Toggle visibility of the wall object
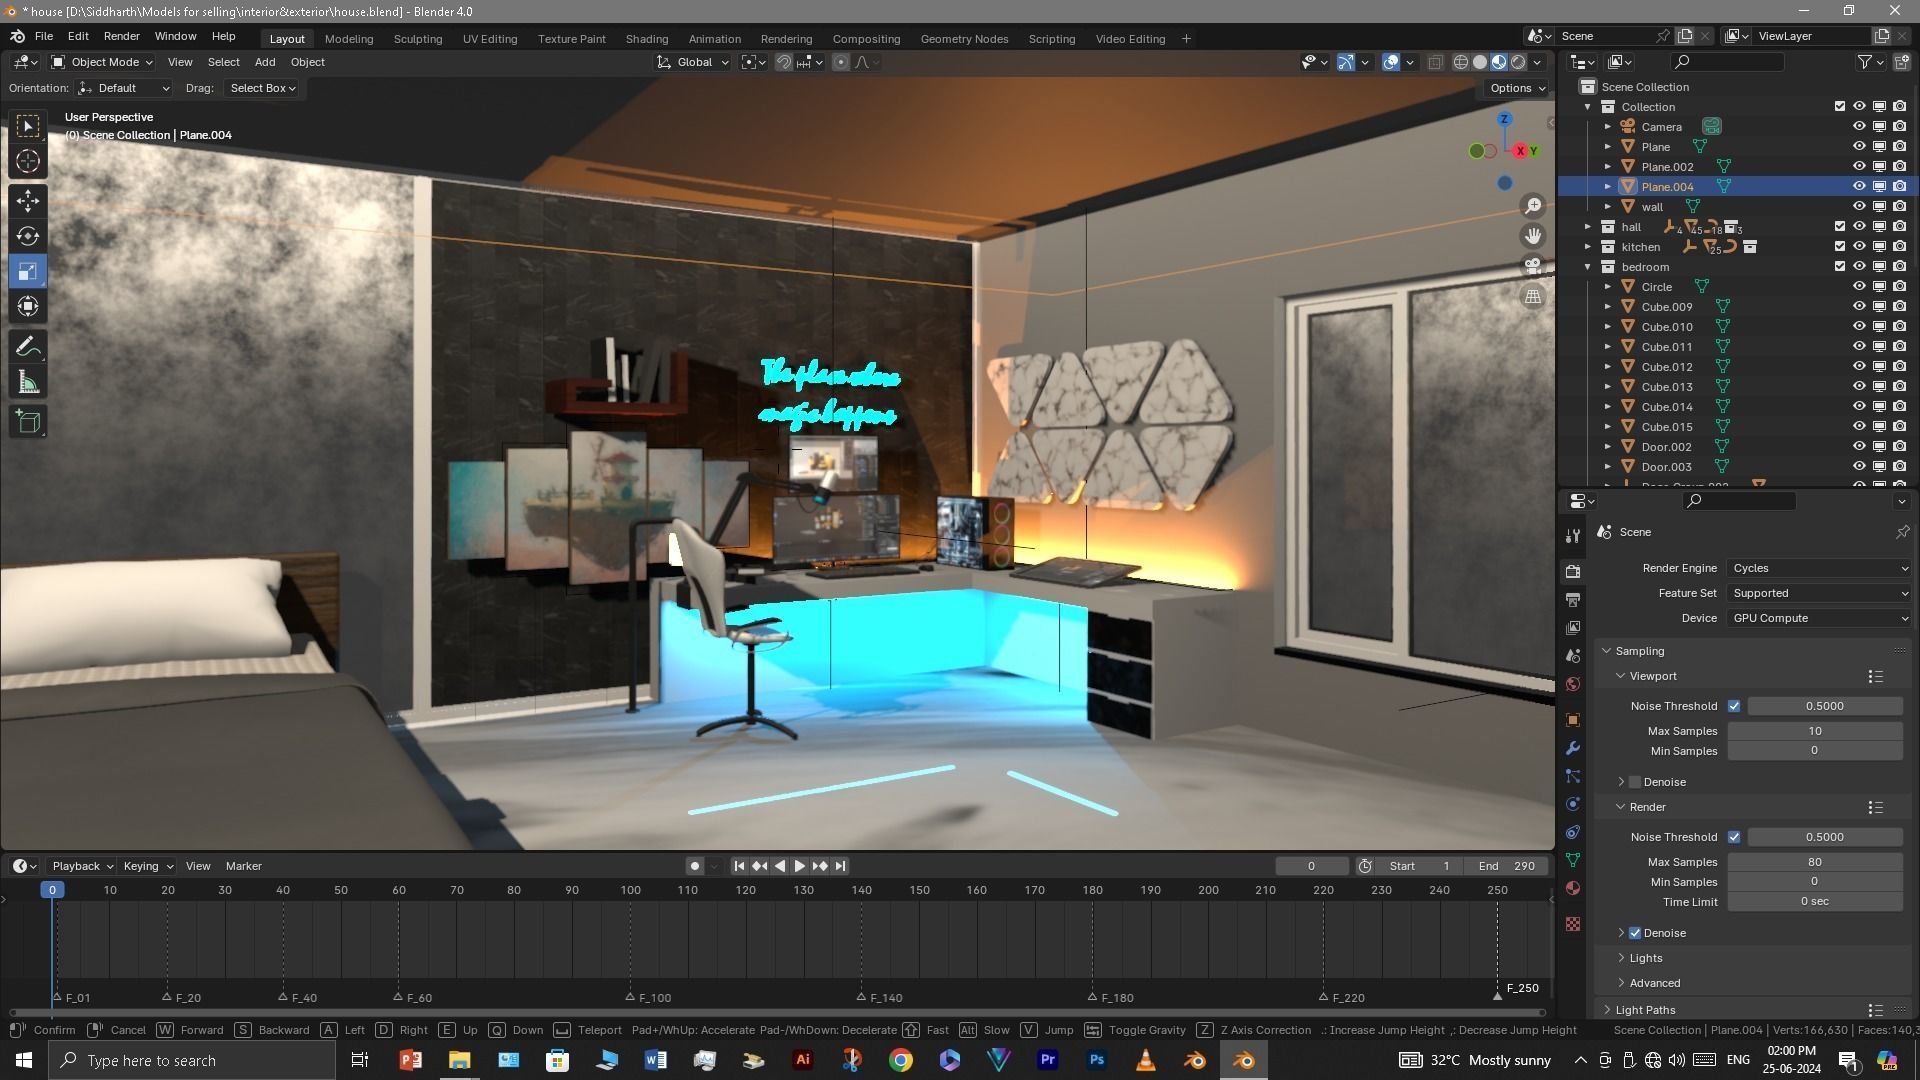The width and height of the screenshot is (1920, 1080). coord(1859,206)
